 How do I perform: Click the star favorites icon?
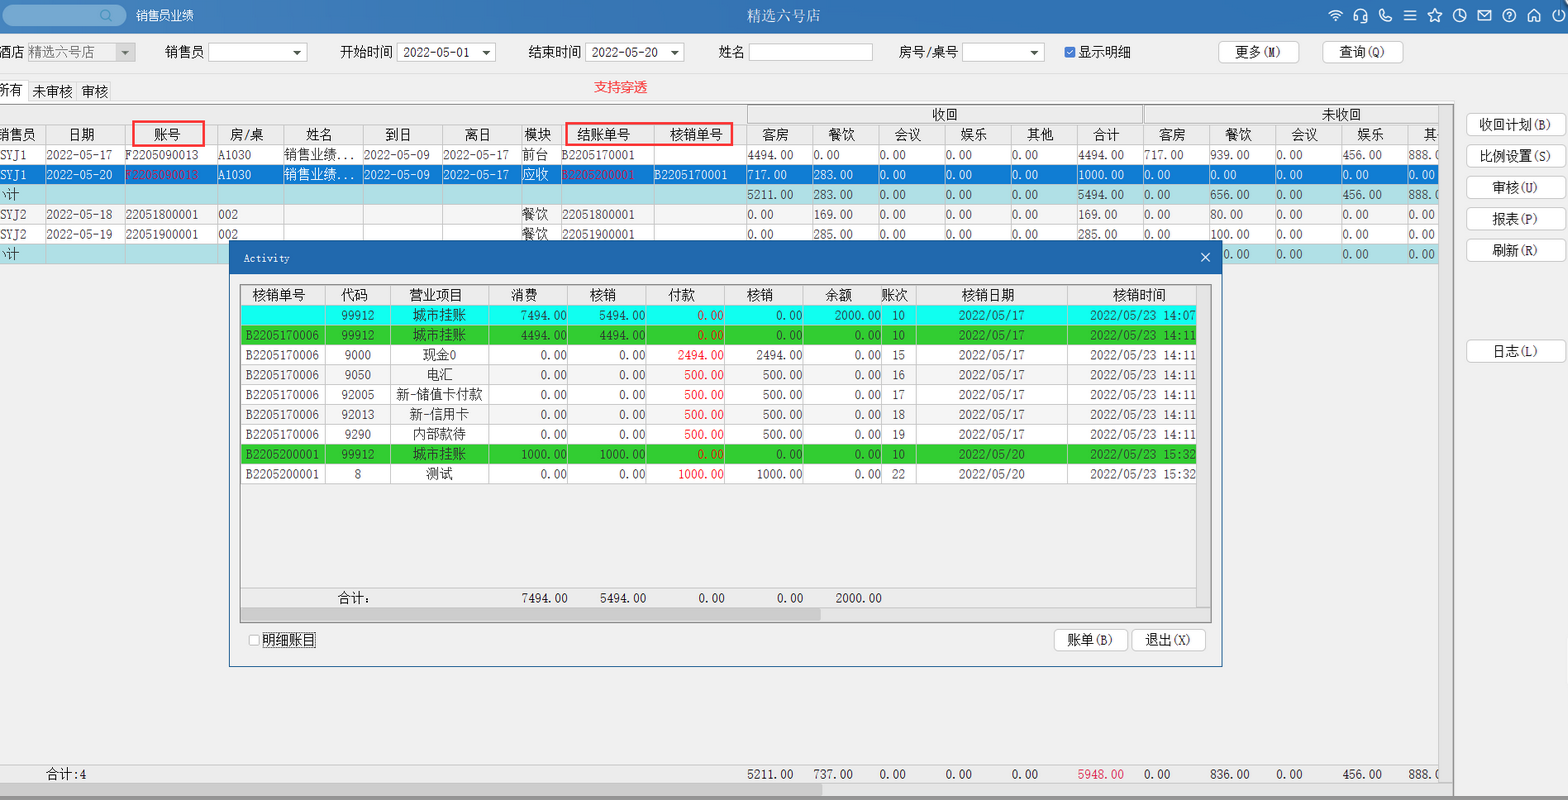tap(1435, 16)
